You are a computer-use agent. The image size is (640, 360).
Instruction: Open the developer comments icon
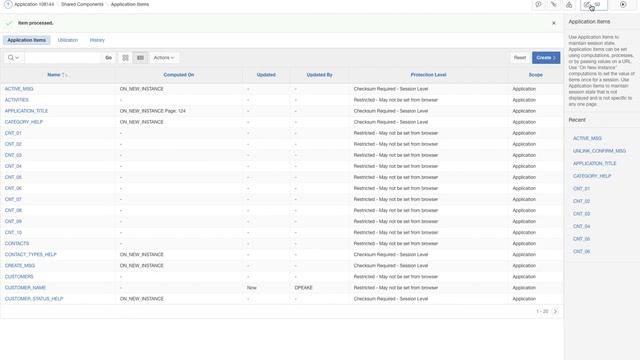click(538, 4)
